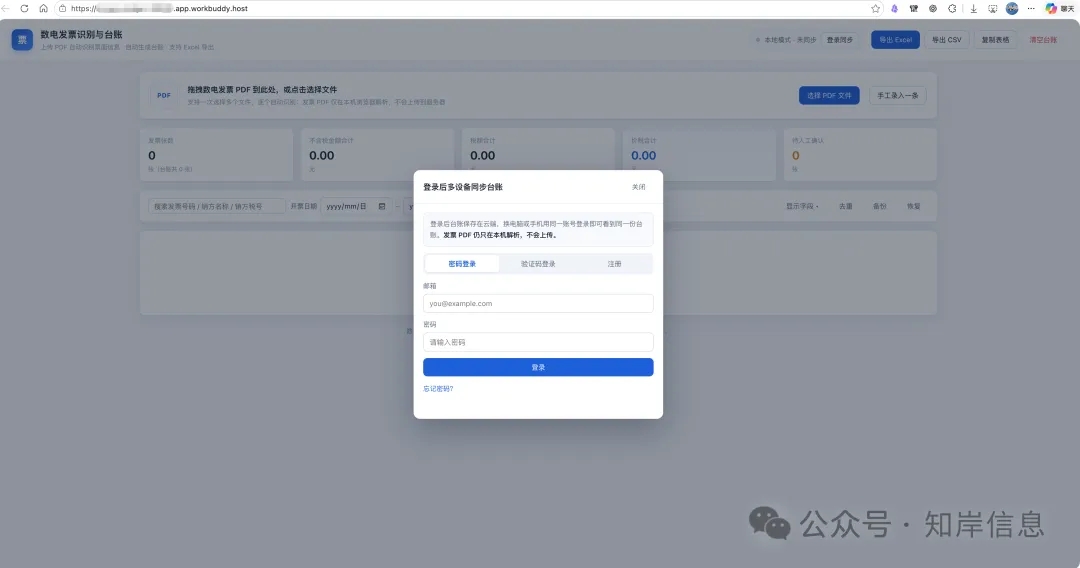Click the blue 票 app logo

[x=22, y=40]
